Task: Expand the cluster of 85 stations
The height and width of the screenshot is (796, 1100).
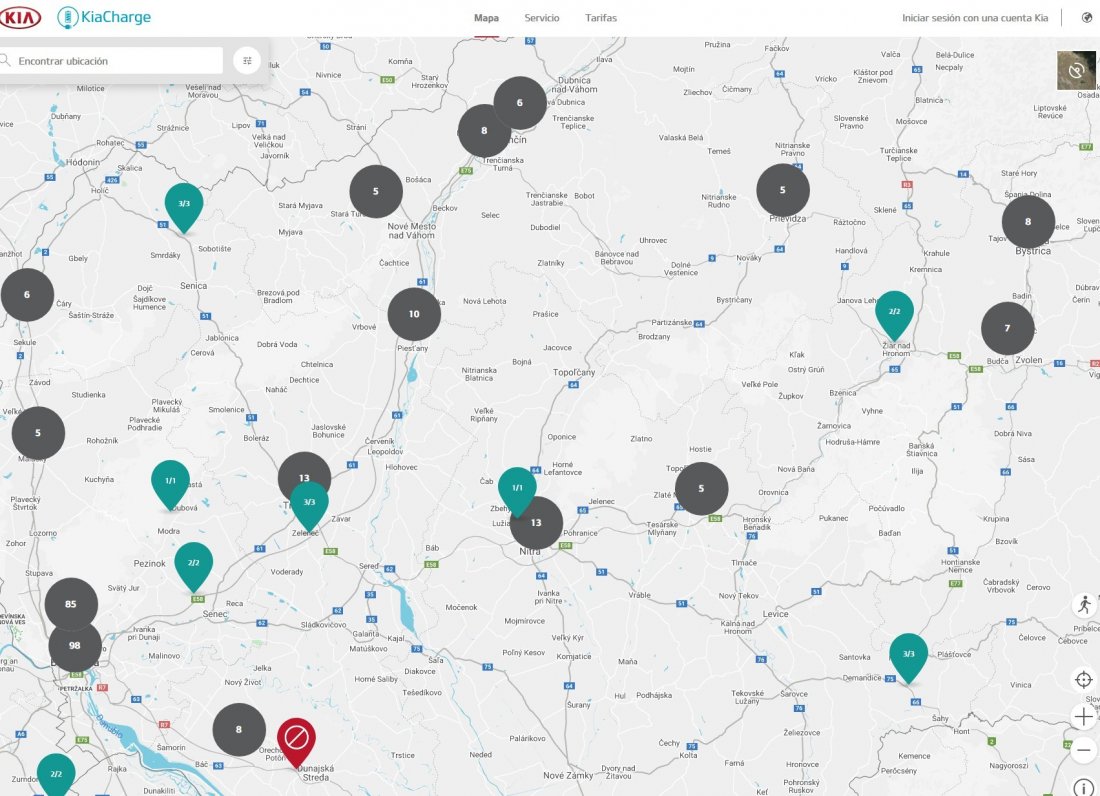Action: tap(71, 604)
